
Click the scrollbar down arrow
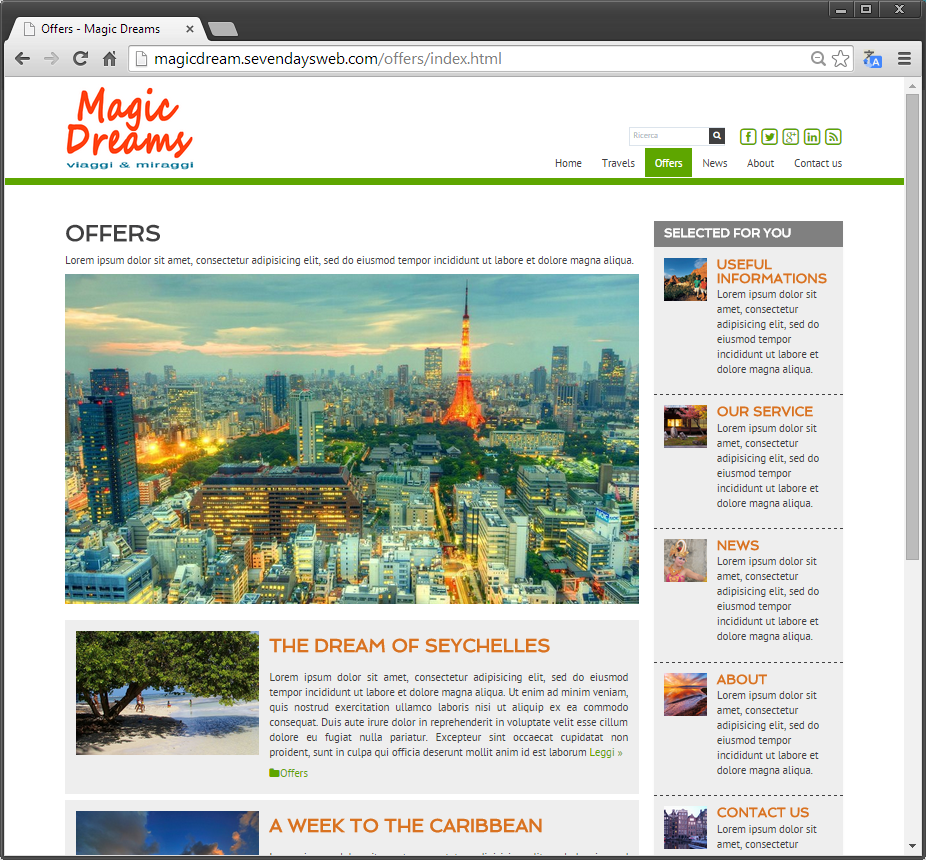(912, 848)
